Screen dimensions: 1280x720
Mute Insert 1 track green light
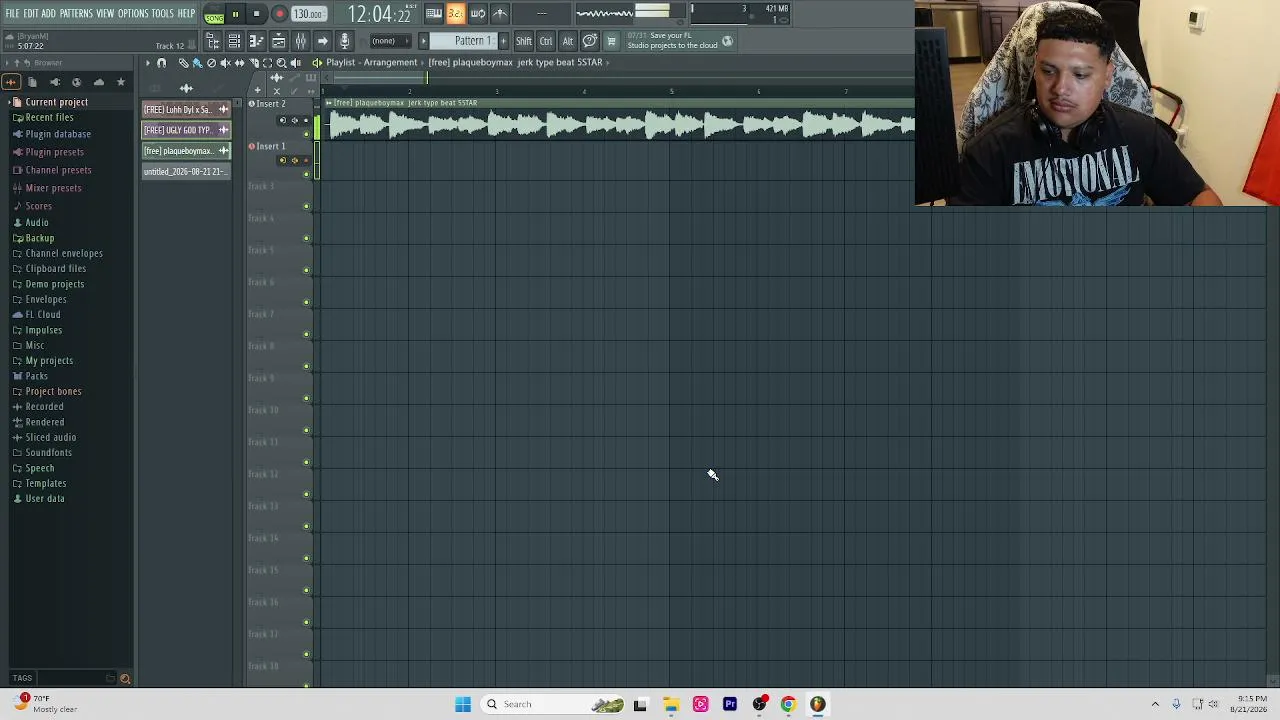[306, 174]
